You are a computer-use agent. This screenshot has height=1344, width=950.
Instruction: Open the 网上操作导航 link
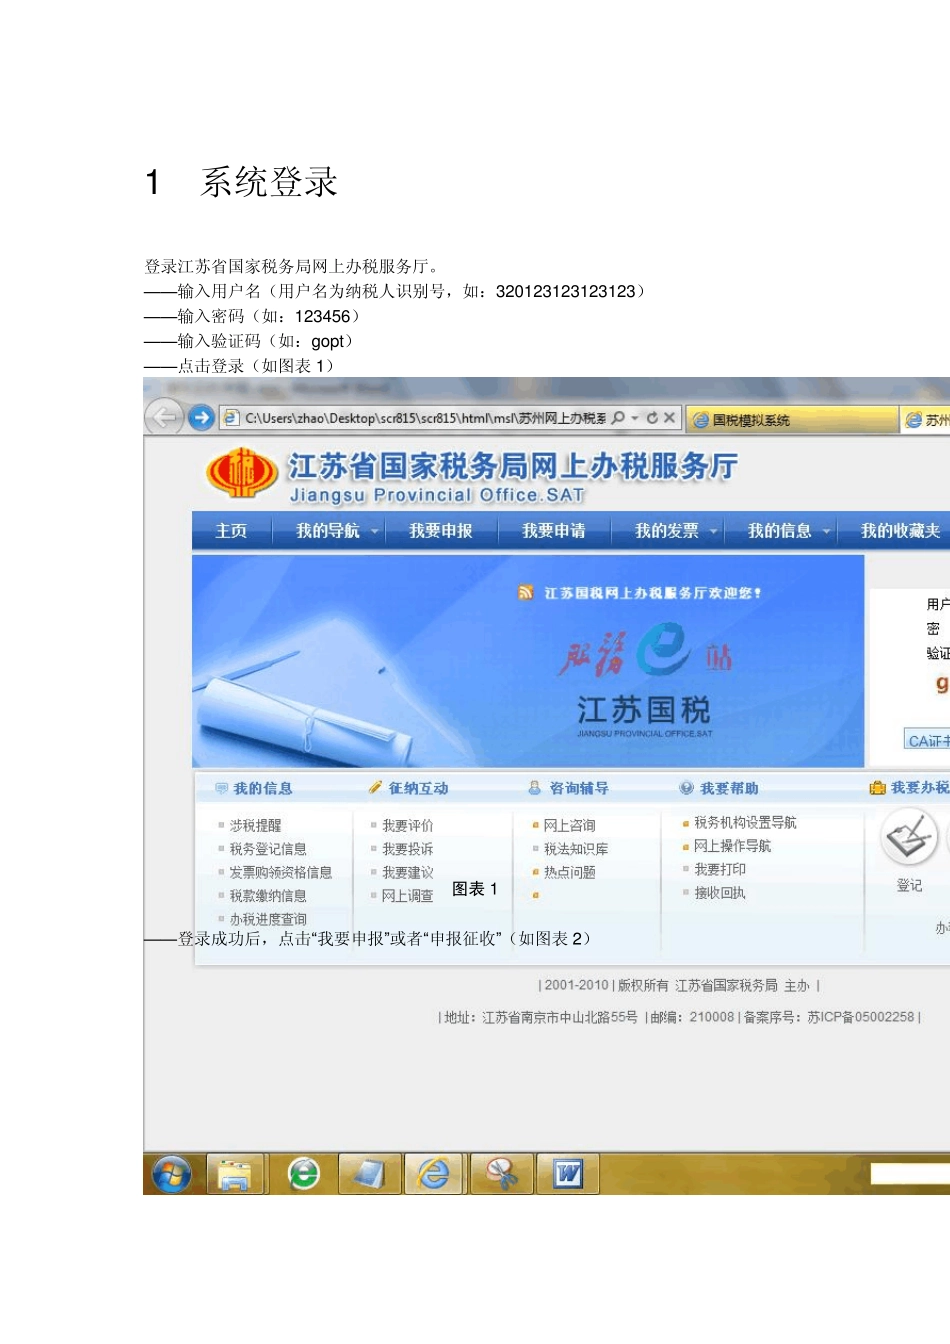732,846
